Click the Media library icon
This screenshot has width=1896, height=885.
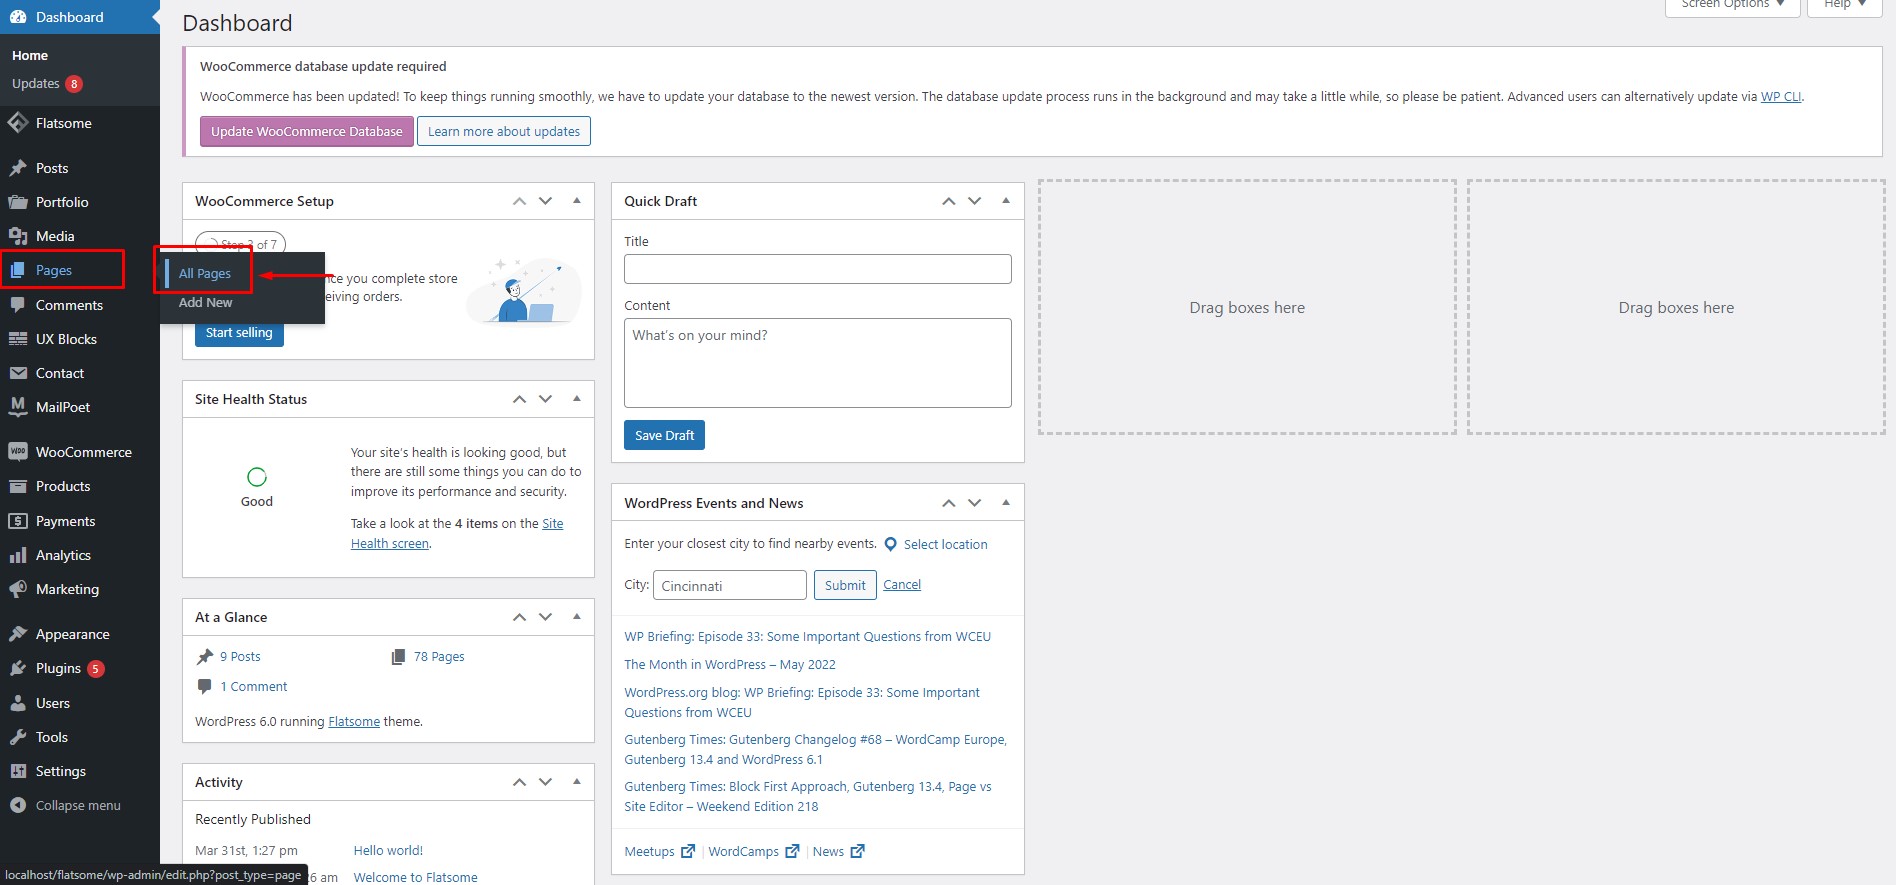tap(18, 236)
